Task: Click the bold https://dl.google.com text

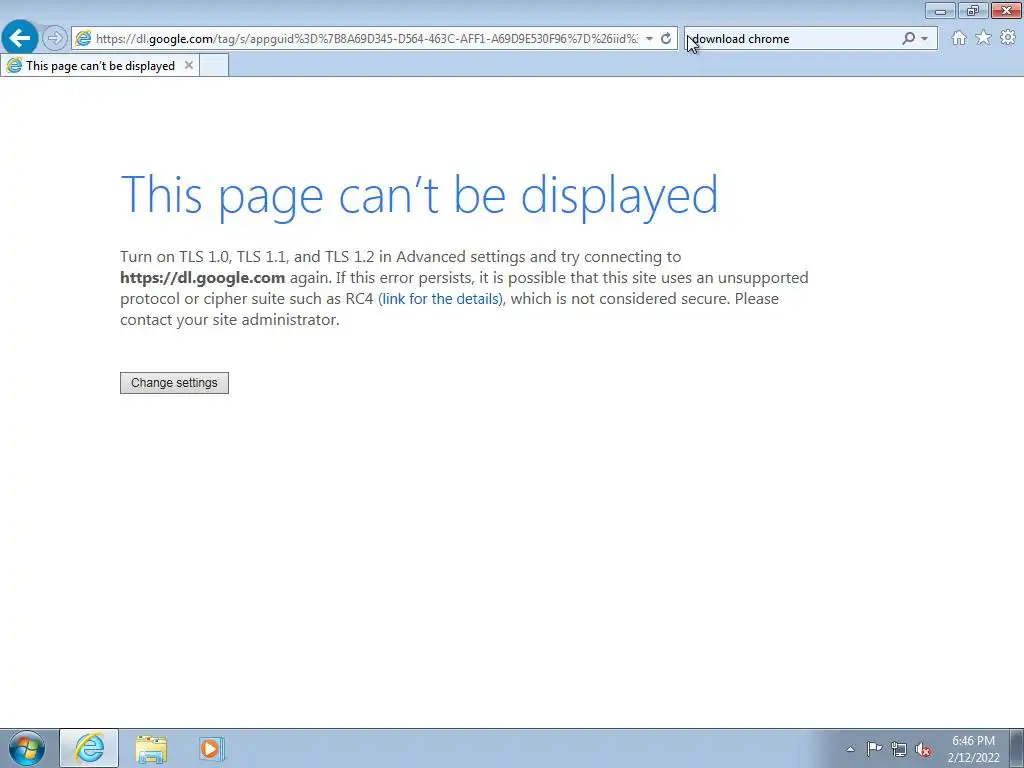Action: point(202,278)
